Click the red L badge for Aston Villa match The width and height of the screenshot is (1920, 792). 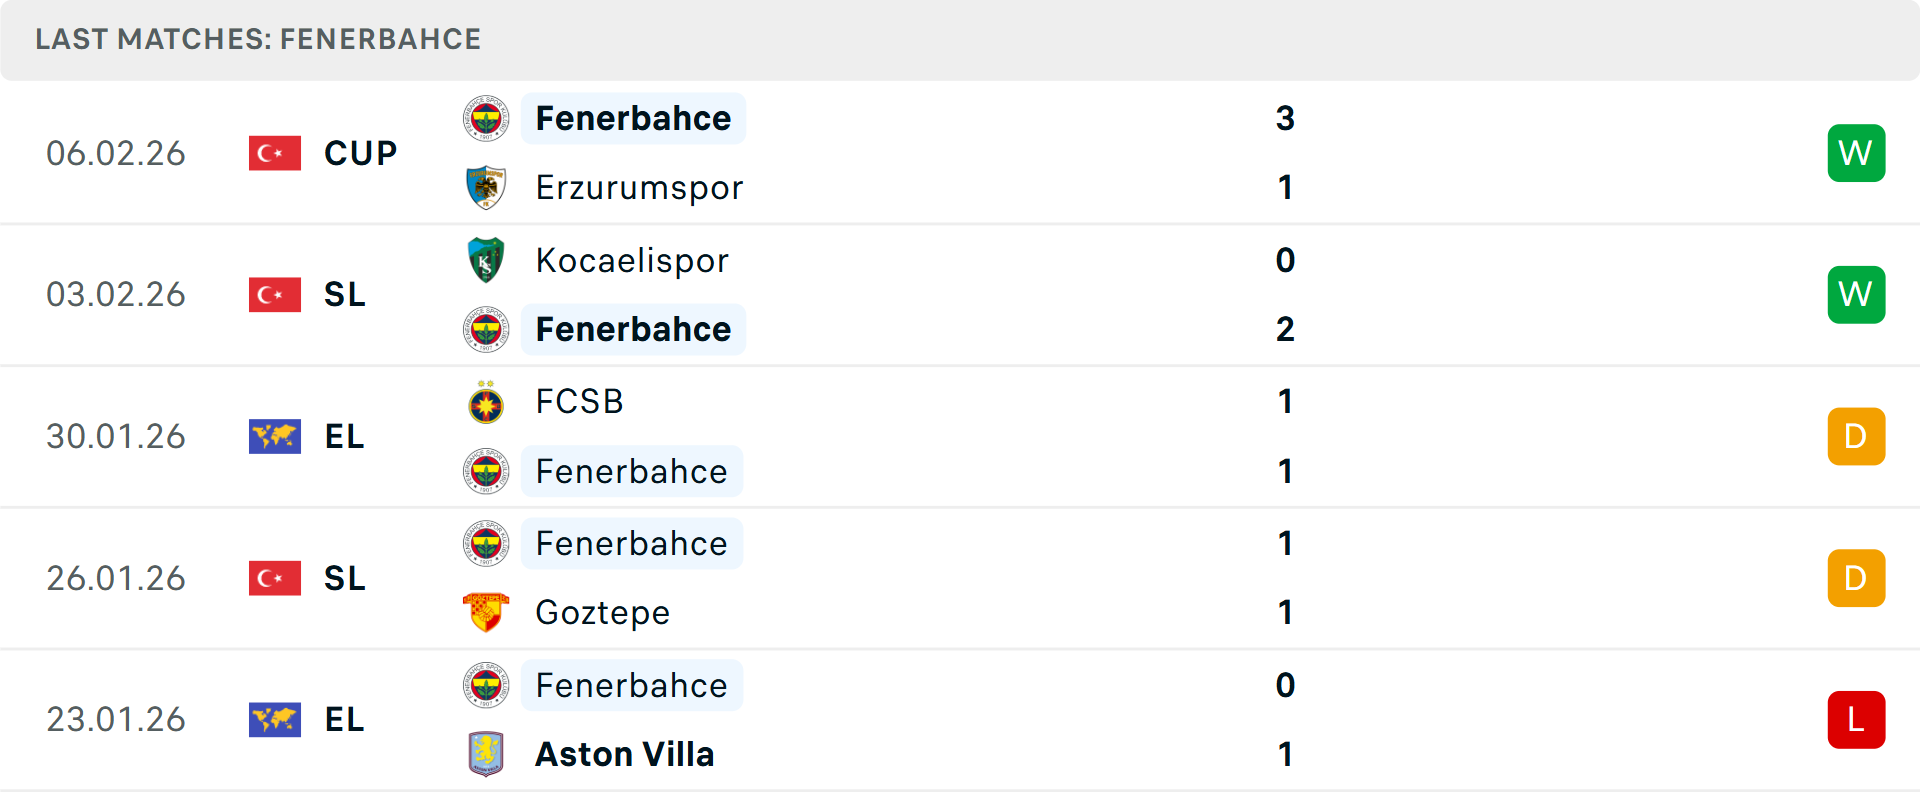[1856, 720]
